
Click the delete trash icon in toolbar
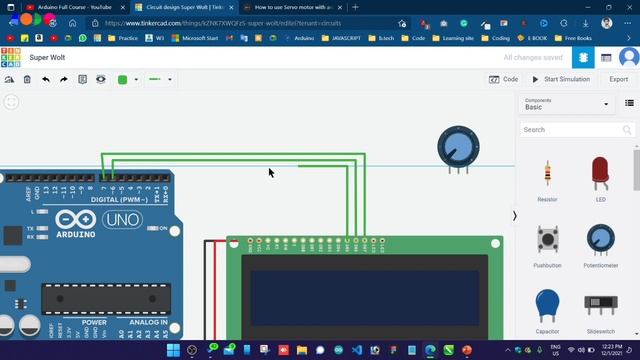(x=27, y=80)
